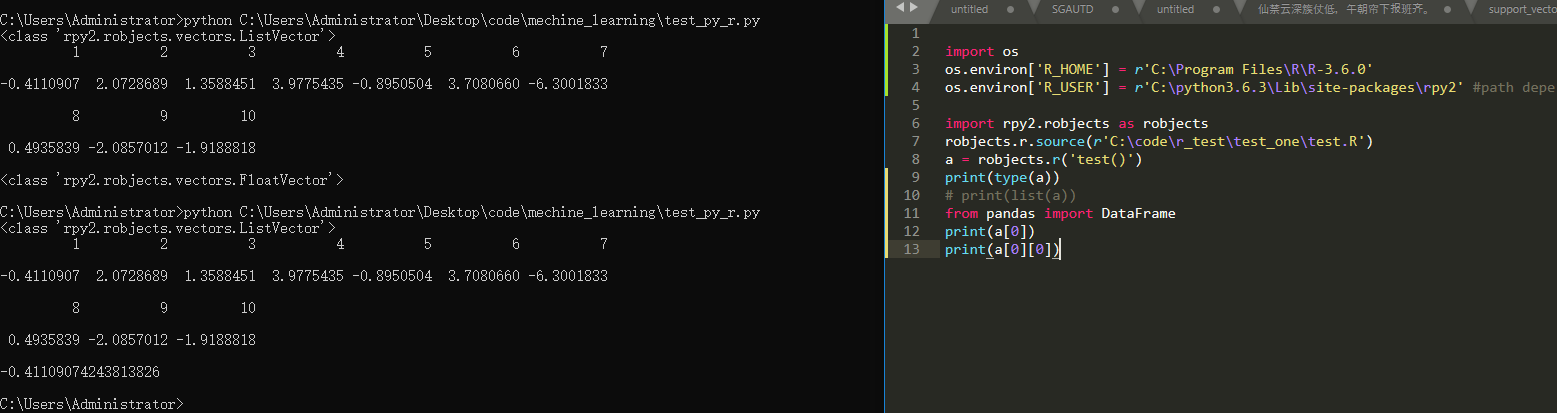Click the R_HOME environ assignment line
Image resolution: width=1557 pixels, height=413 pixels.
pos(1158,69)
